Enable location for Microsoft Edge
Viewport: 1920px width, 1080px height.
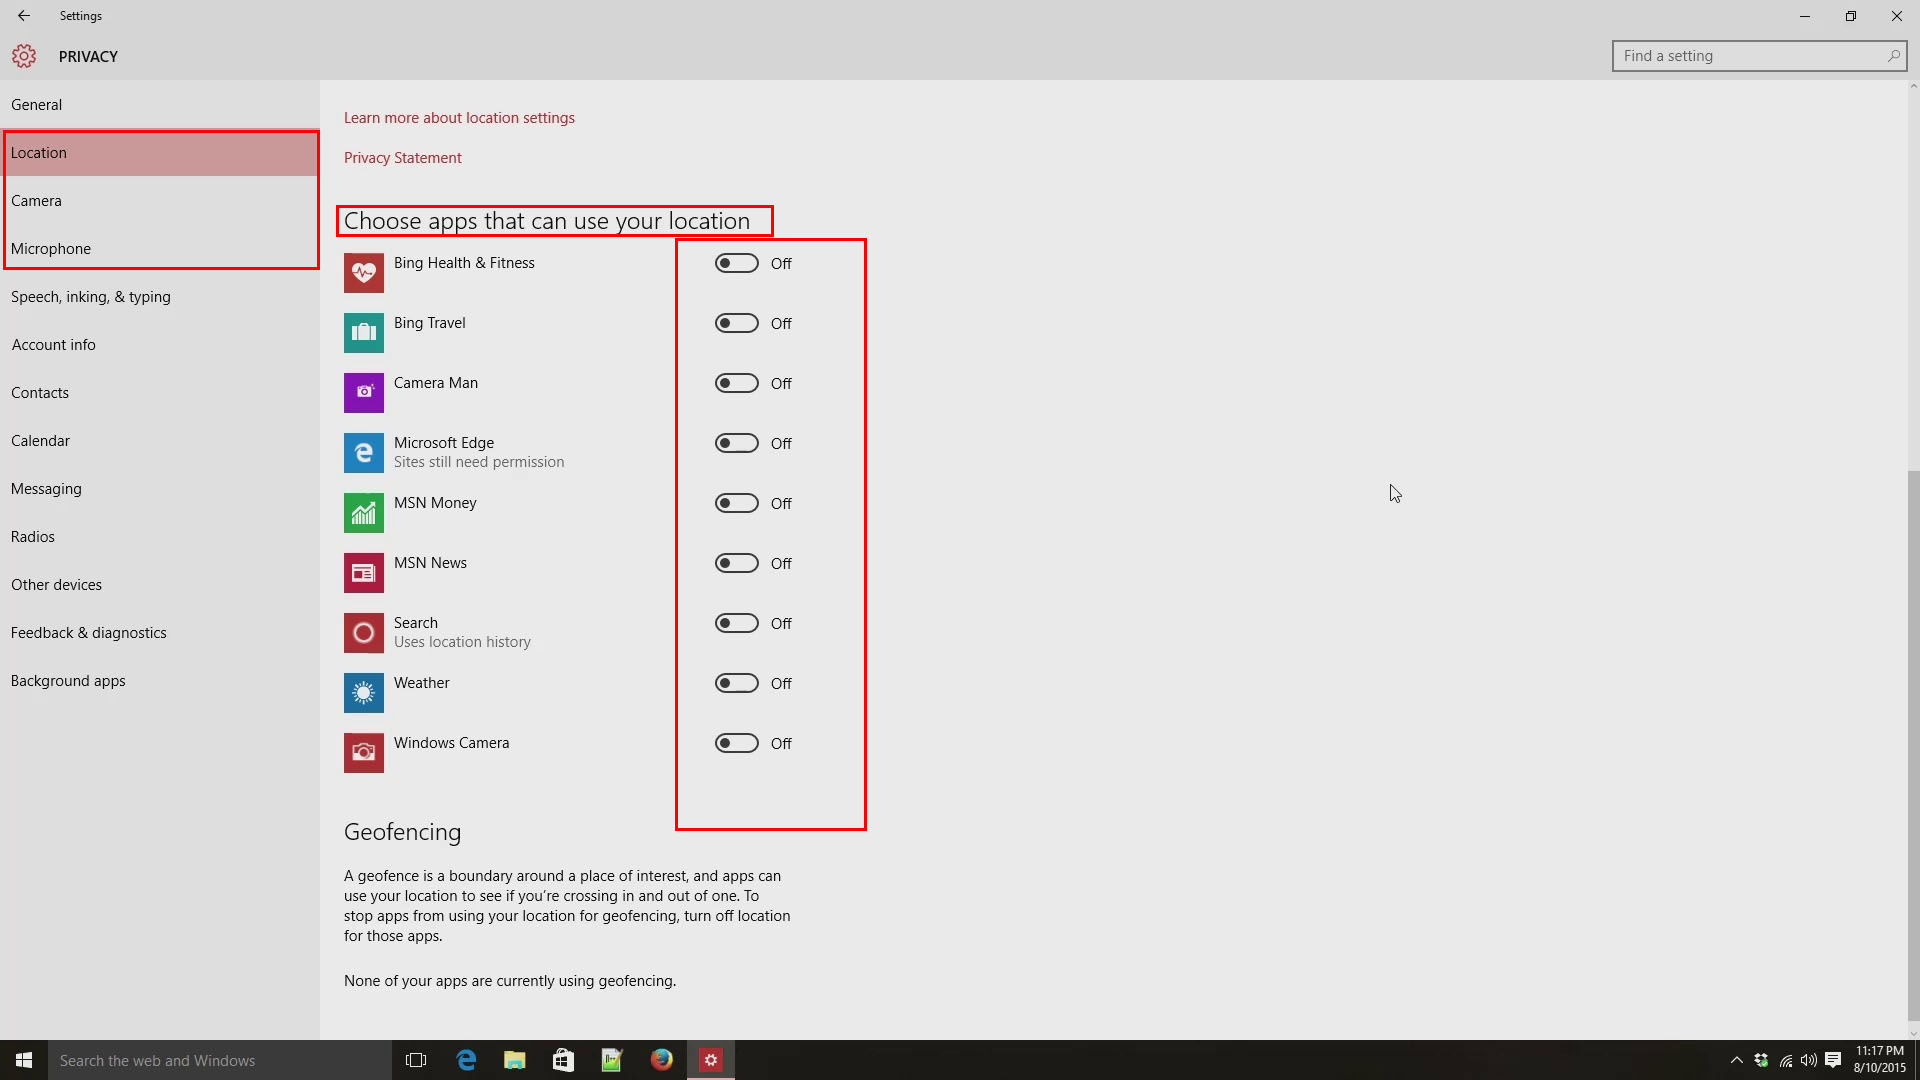coord(737,443)
